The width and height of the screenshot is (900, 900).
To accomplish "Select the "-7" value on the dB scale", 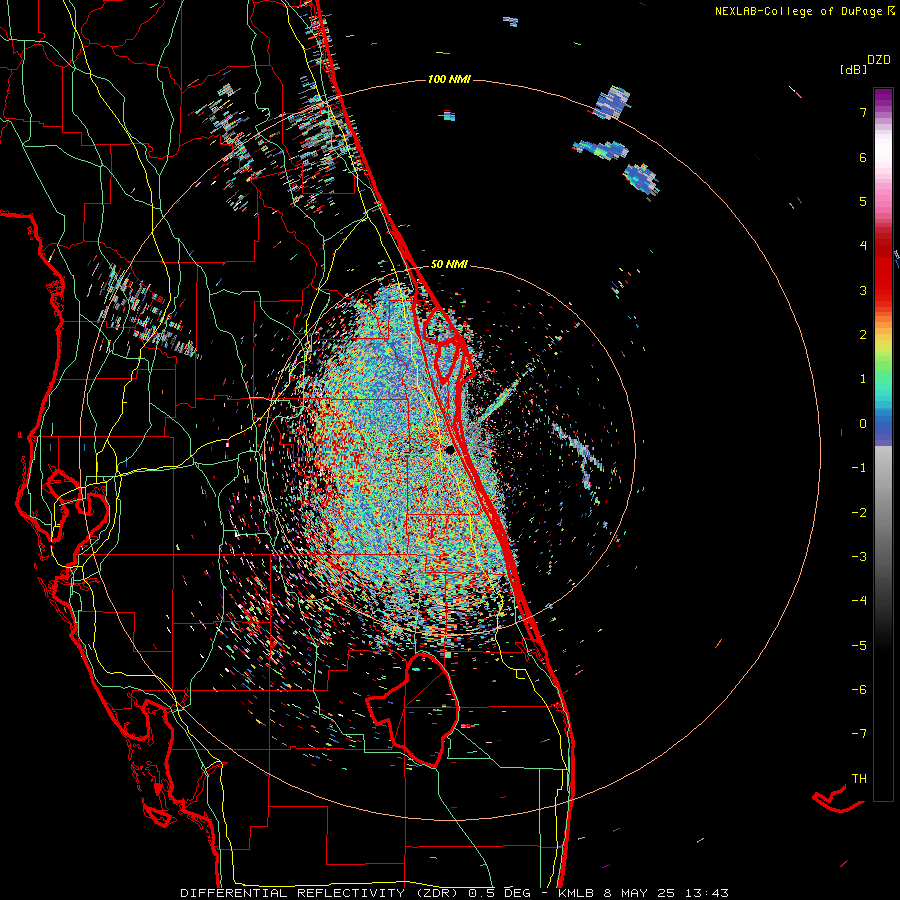I will [x=859, y=734].
